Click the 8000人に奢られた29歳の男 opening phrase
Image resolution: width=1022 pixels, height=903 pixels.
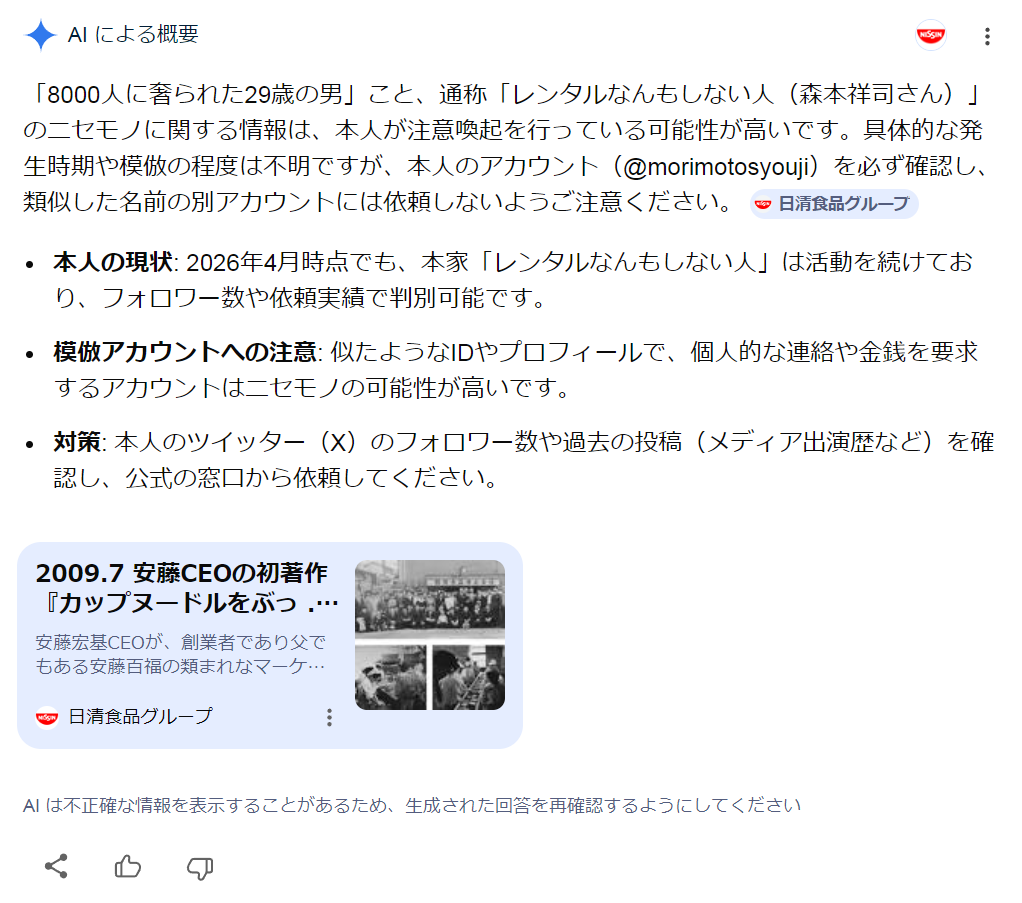[196, 95]
